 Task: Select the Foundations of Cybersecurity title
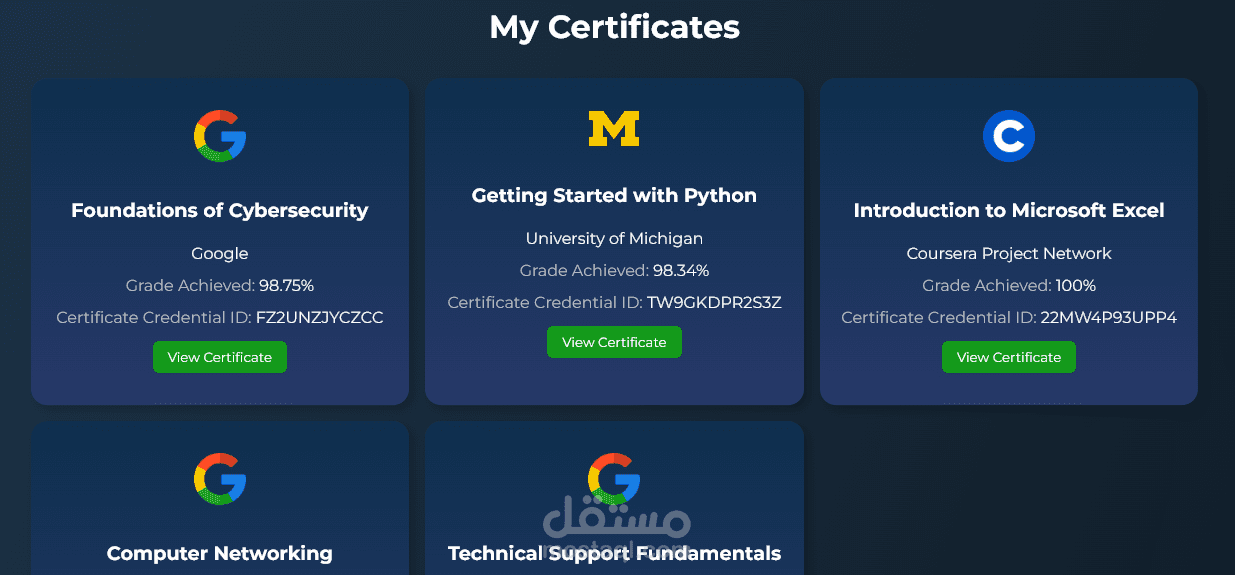pos(220,210)
